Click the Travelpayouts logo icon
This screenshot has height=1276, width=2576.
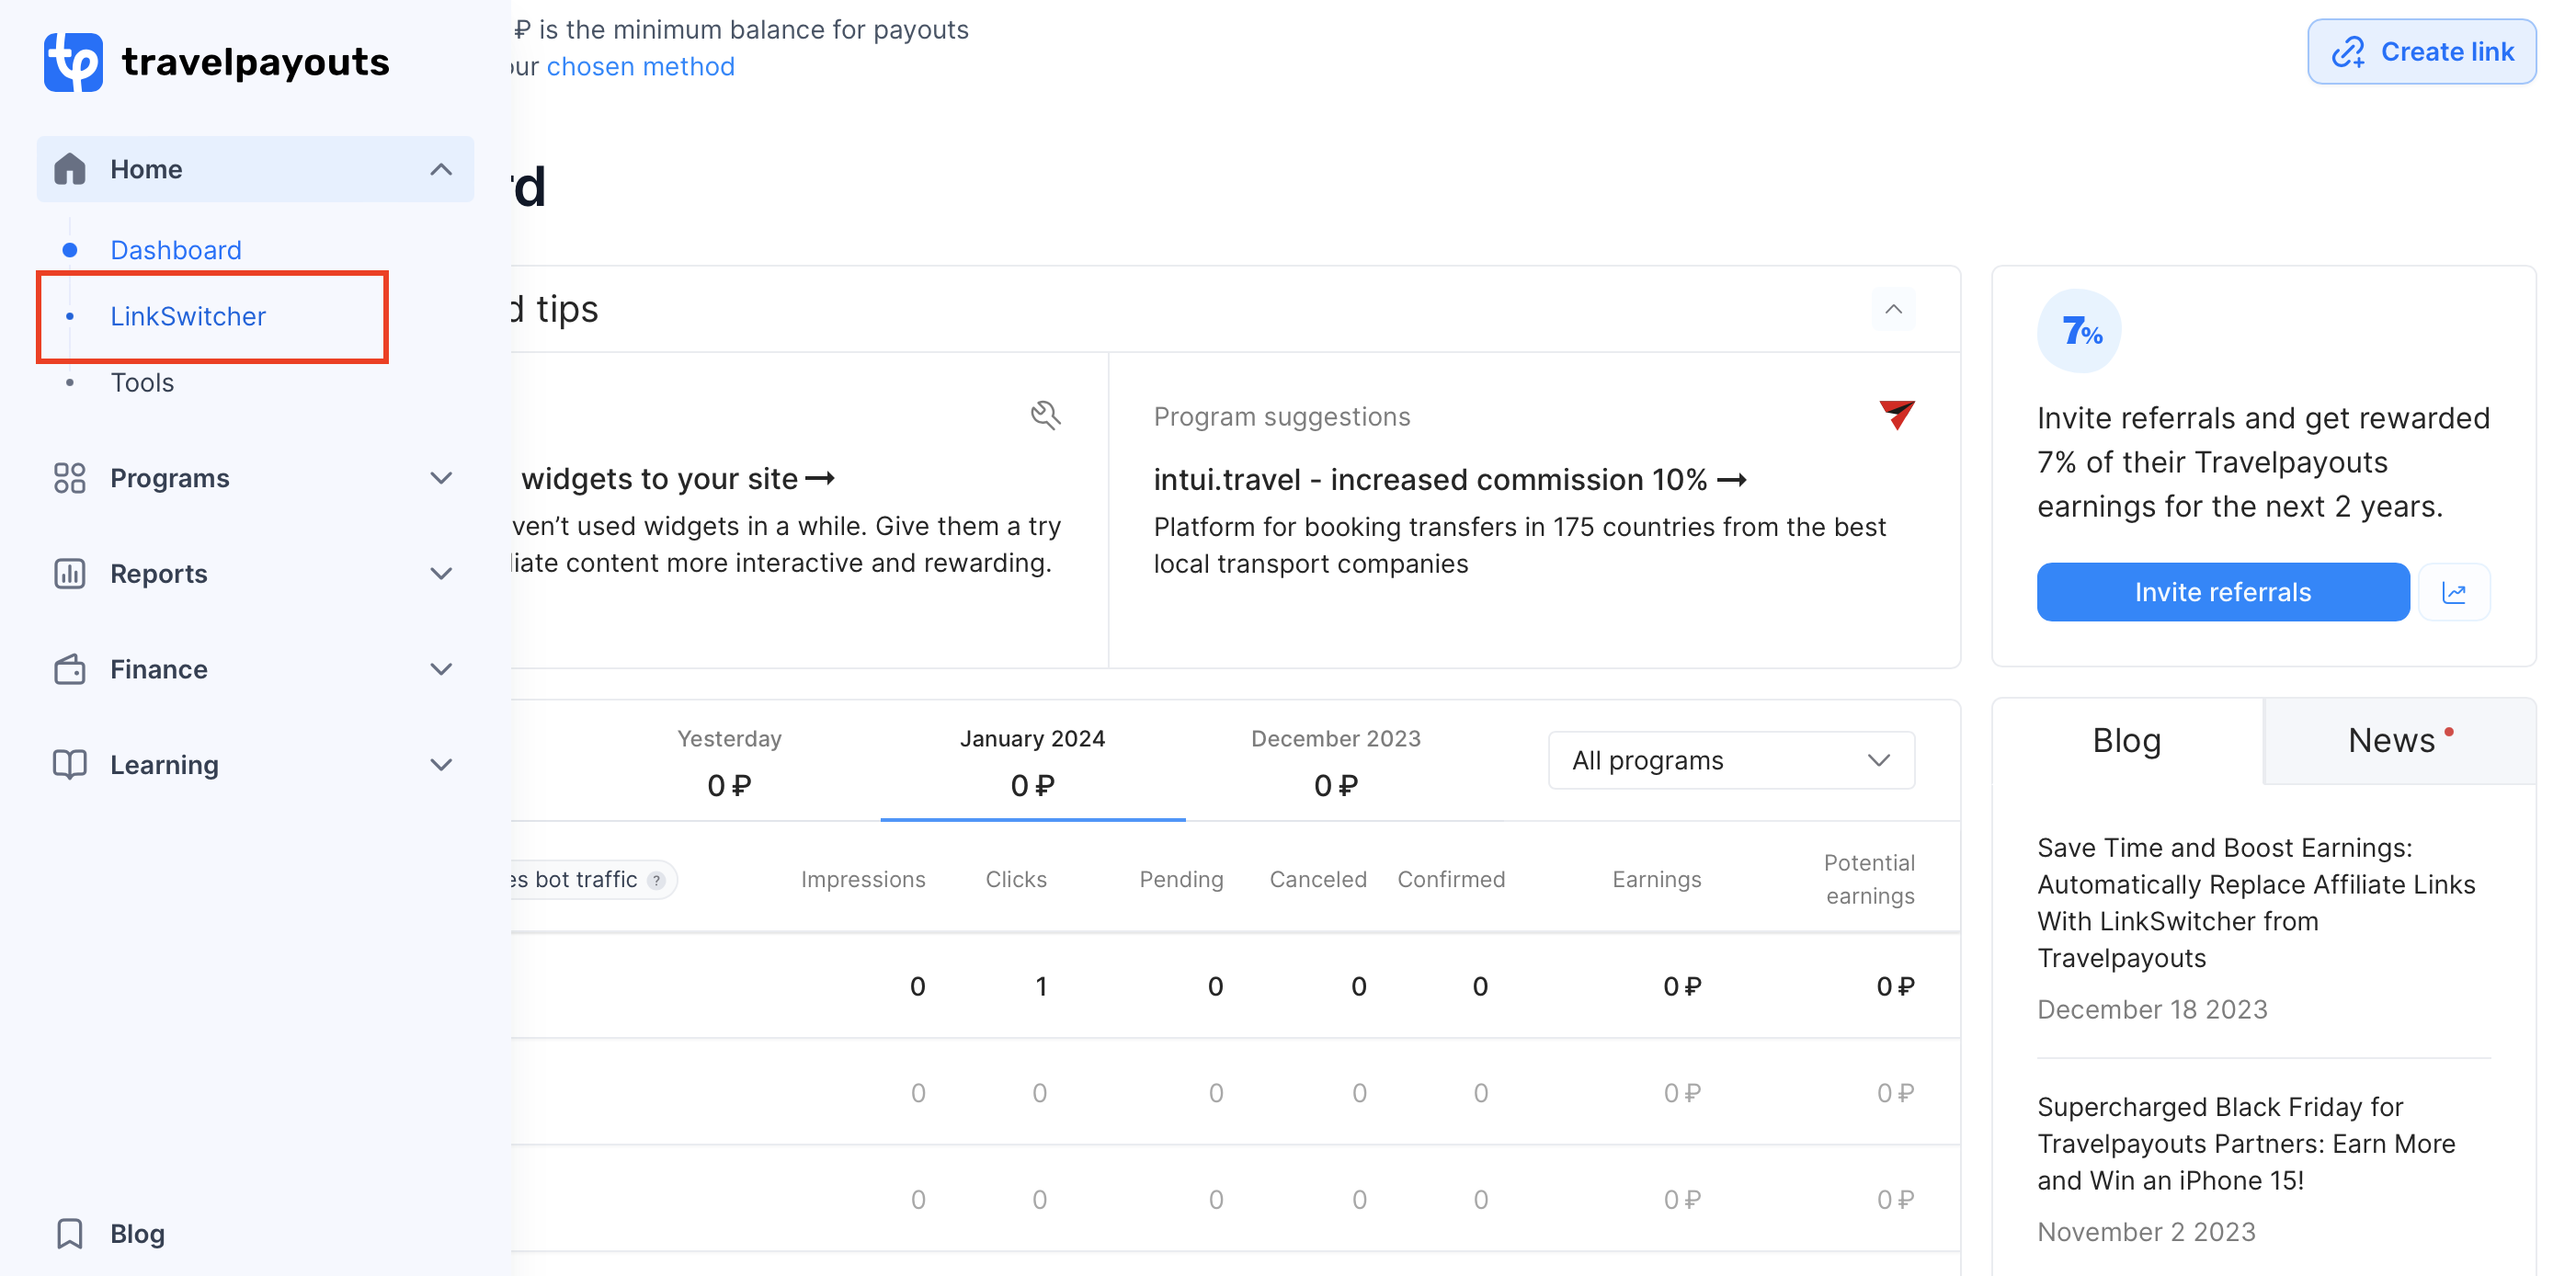point(73,62)
